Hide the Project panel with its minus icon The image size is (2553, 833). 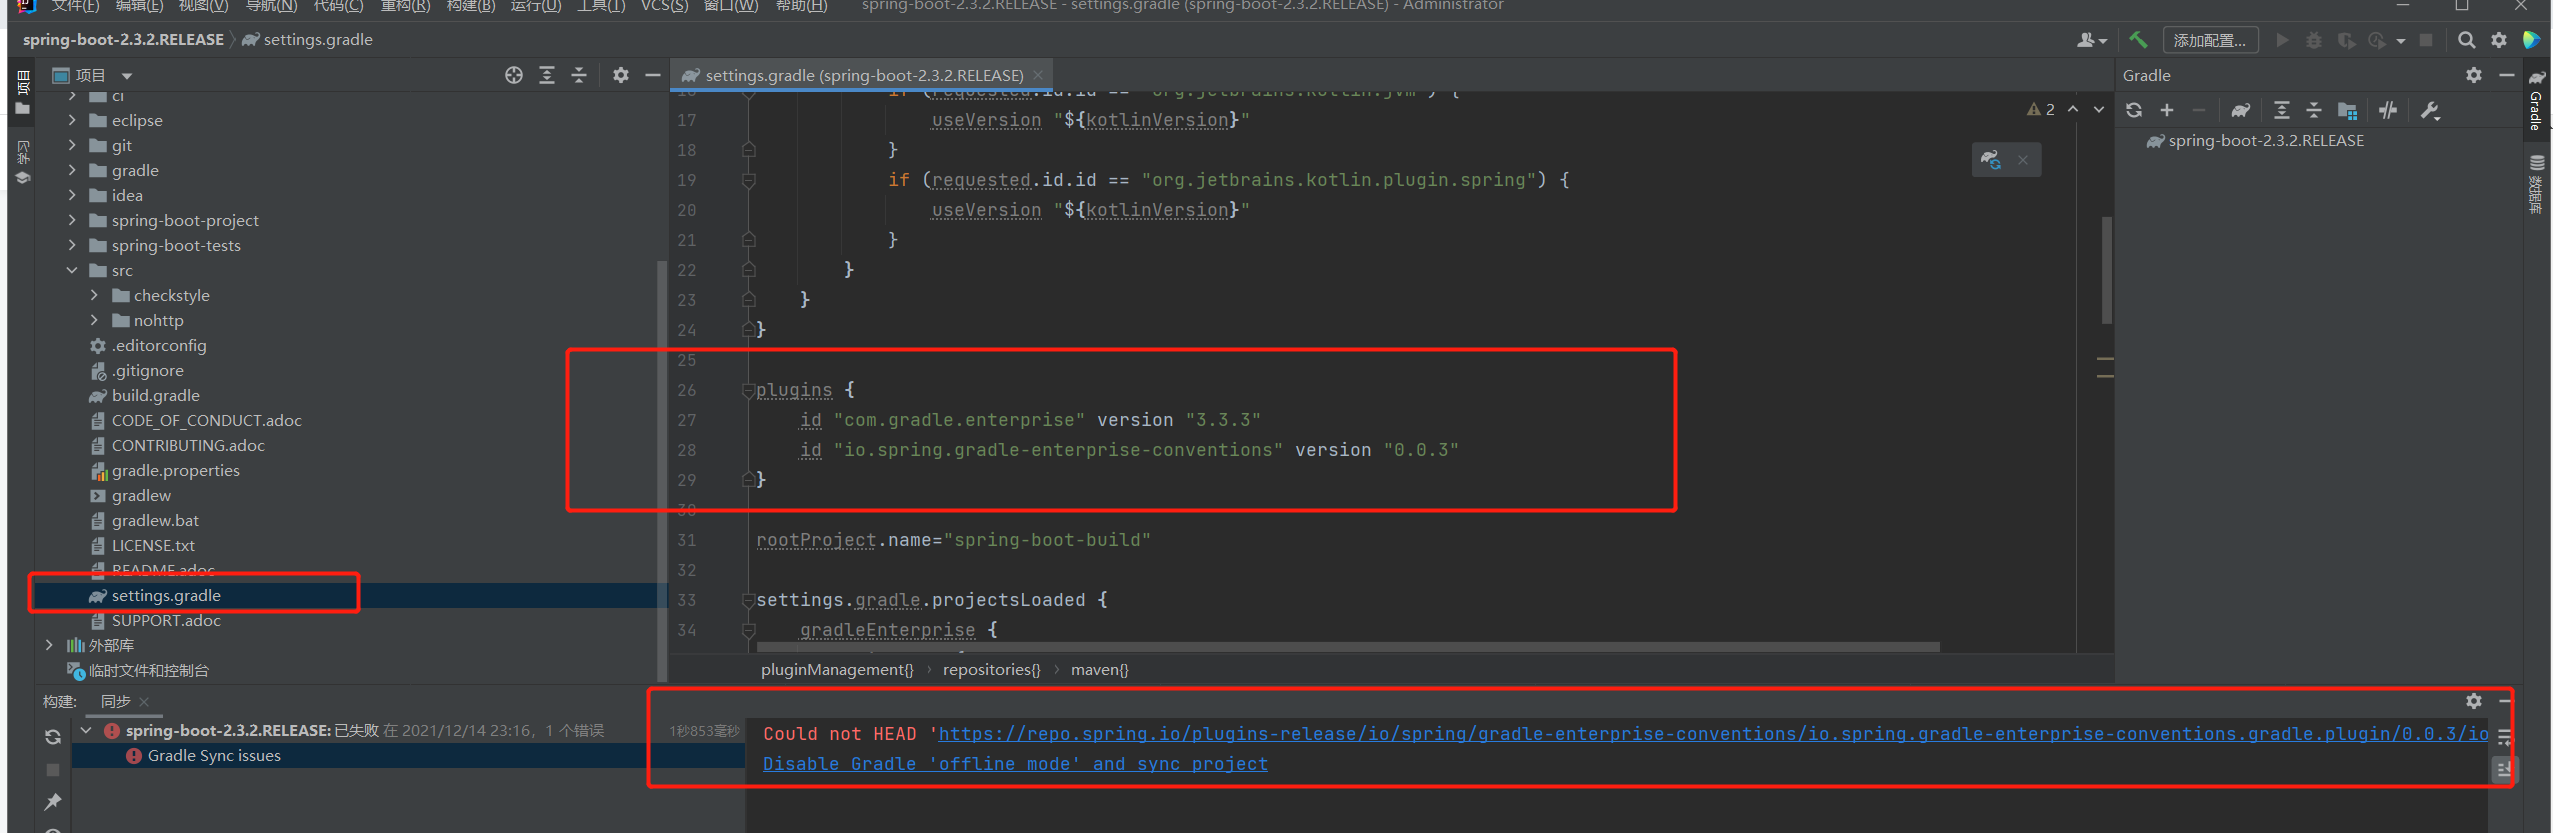tap(653, 75)
